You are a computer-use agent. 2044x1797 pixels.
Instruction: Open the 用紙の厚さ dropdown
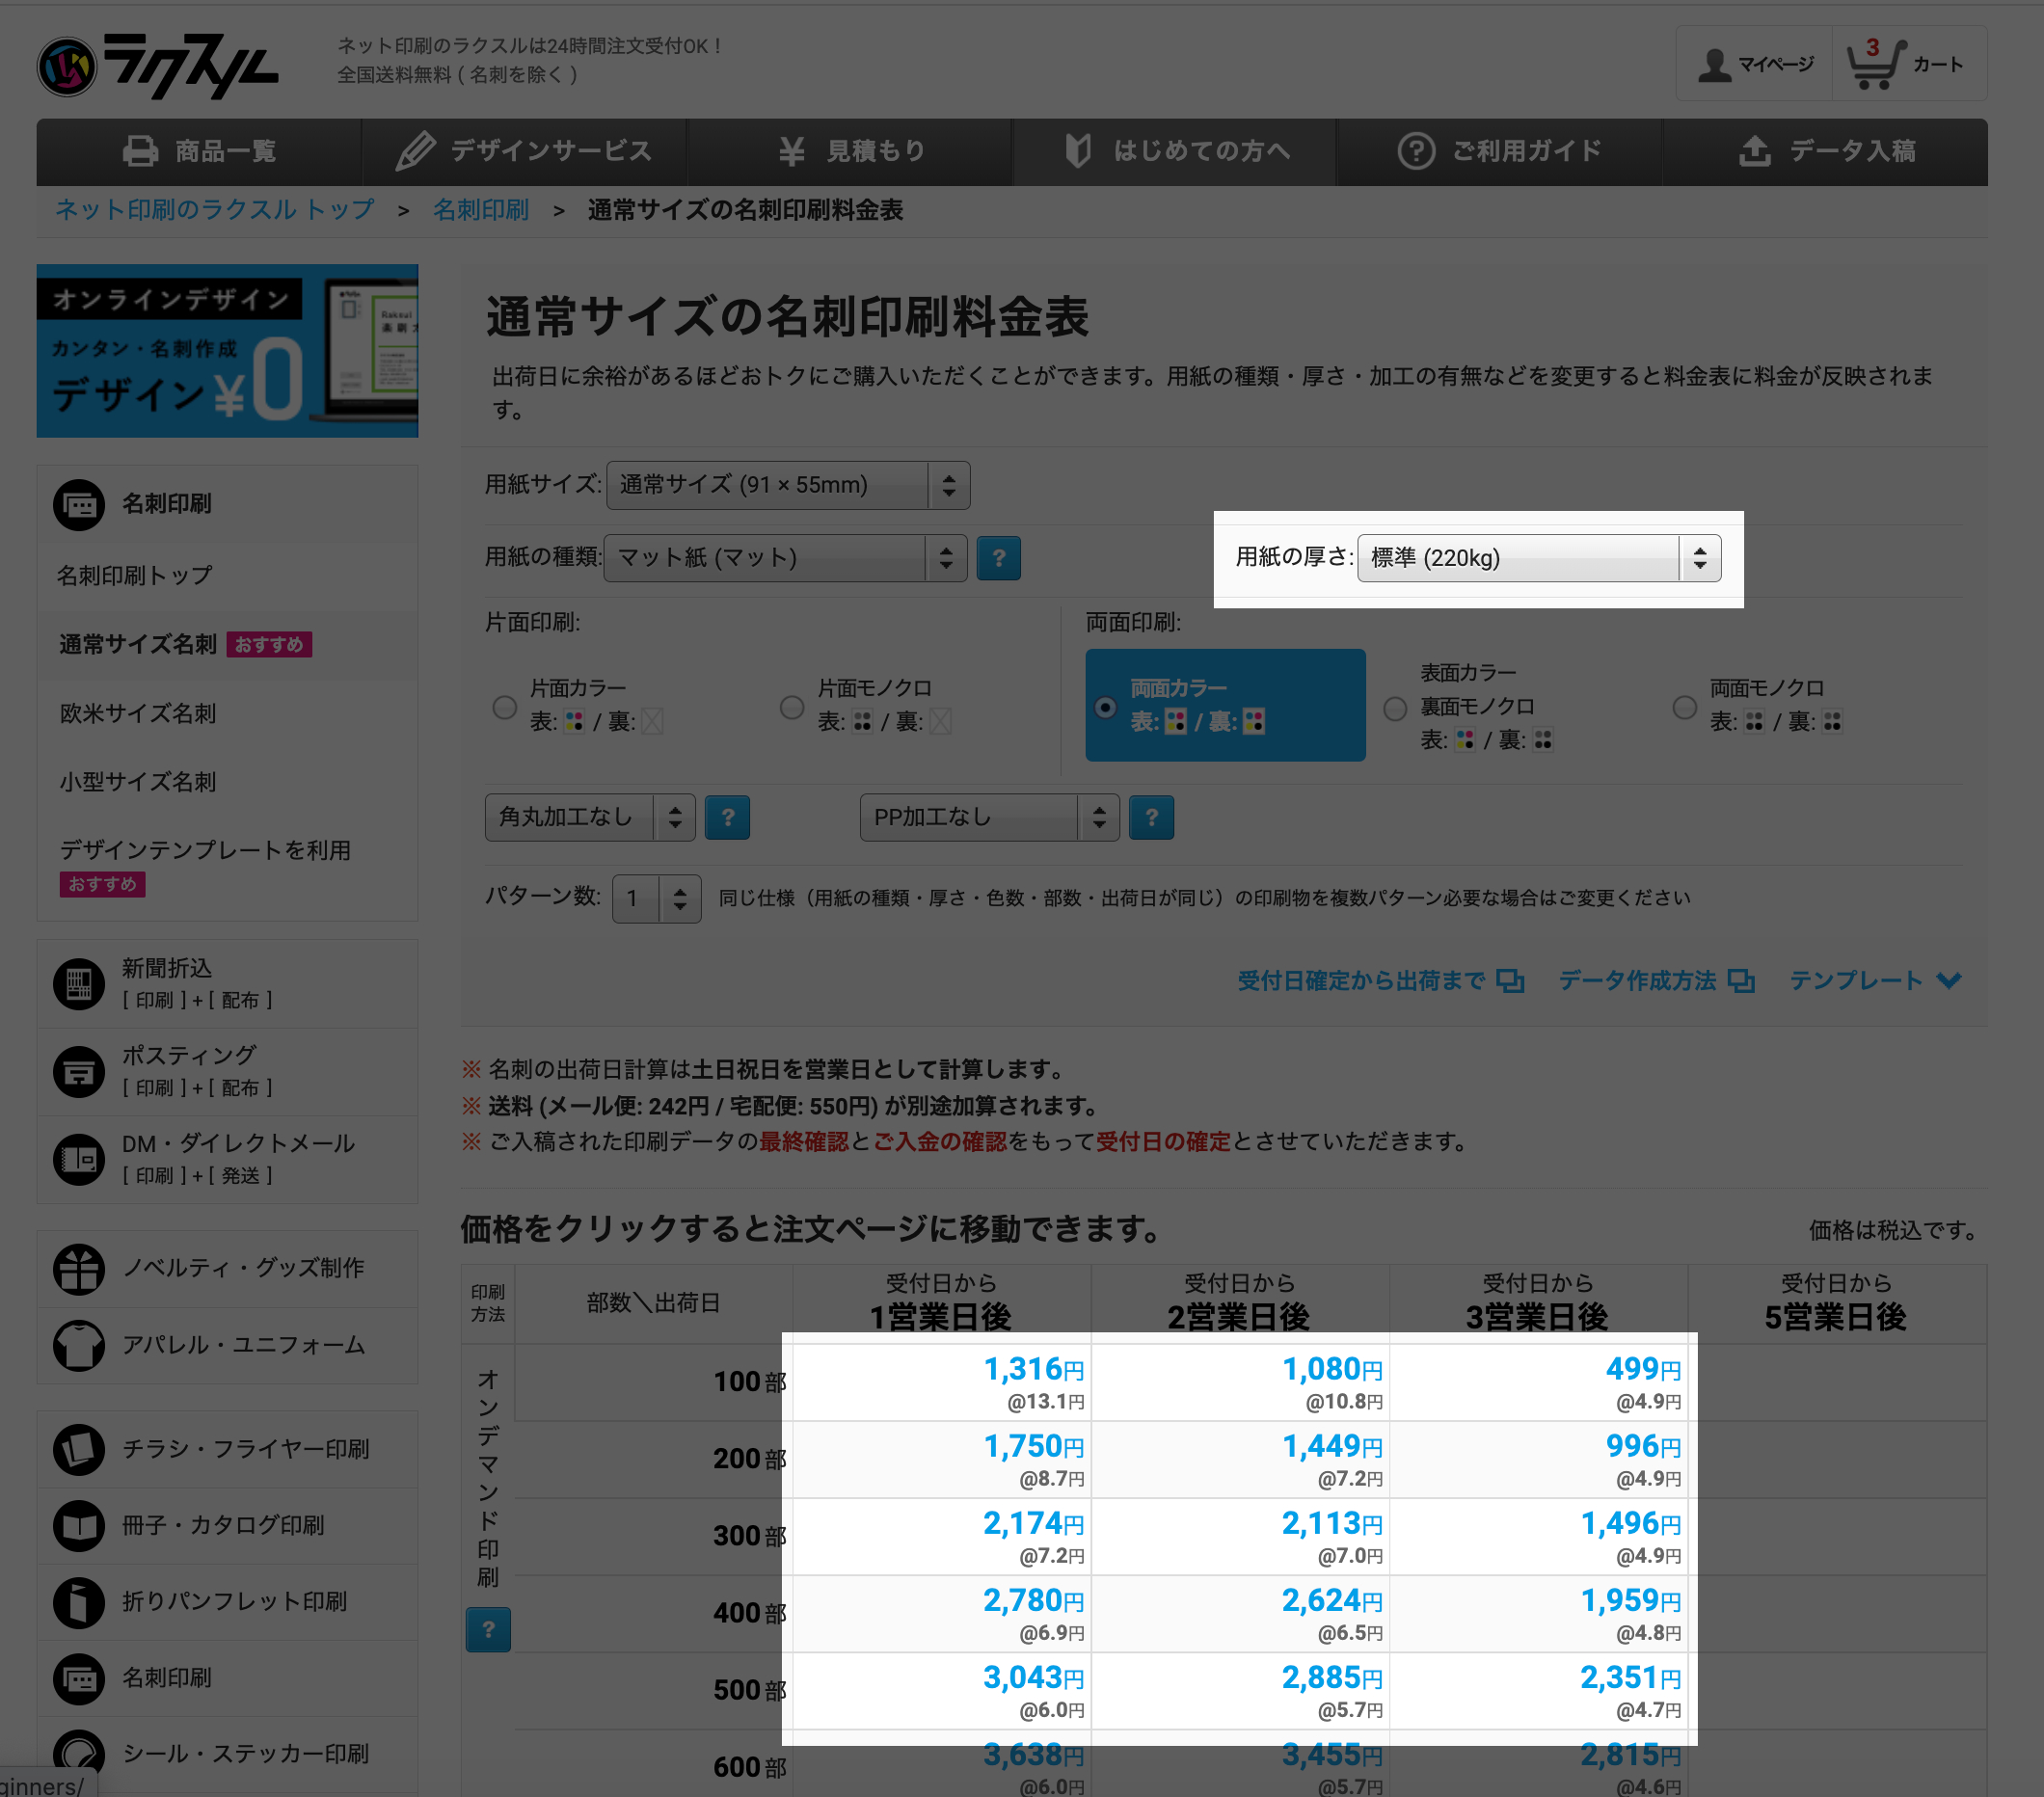pos(1538,558)
